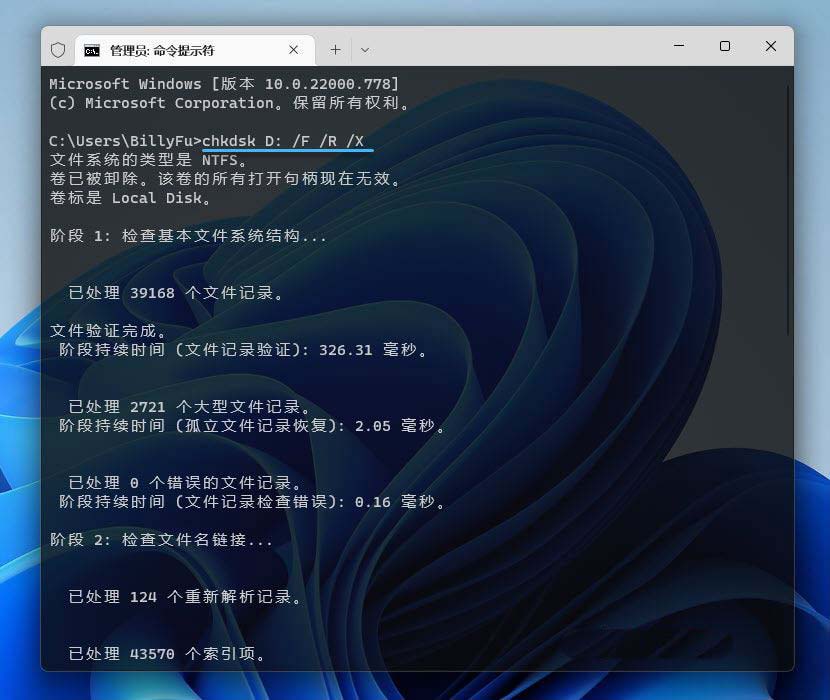
Task: Click the C:\Users\BillyFu> prompt text
Action: pos(125,141)
